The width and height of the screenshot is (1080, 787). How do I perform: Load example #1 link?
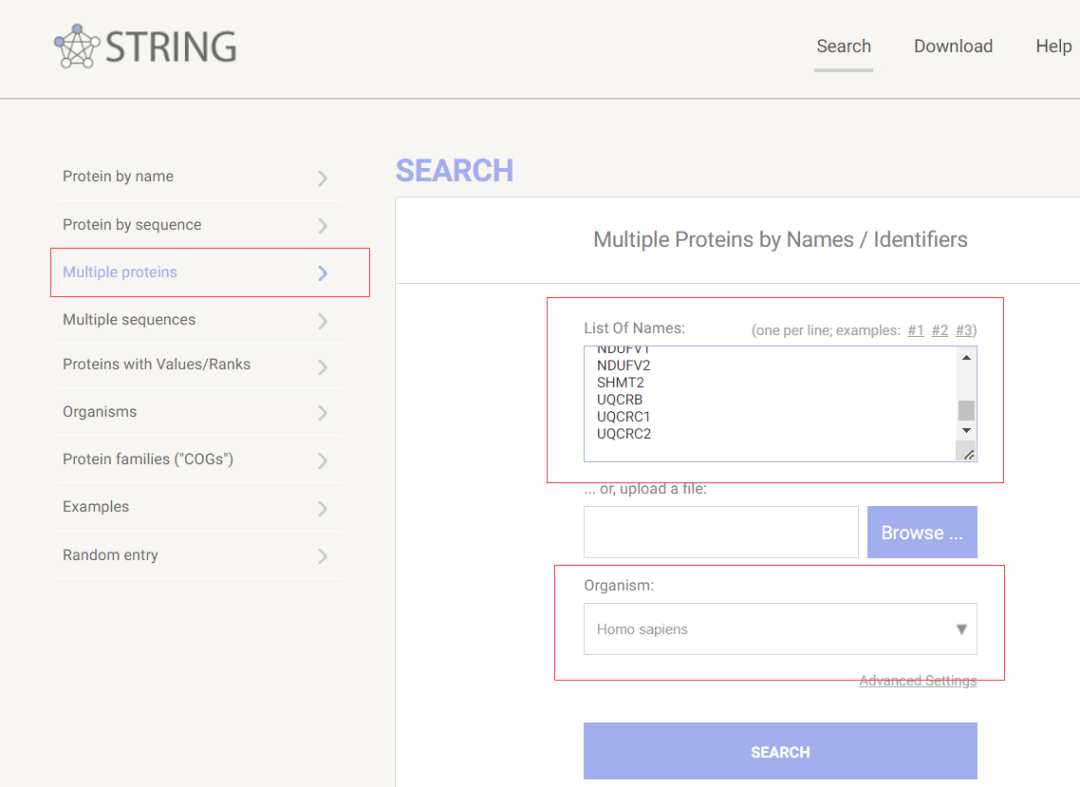click(915, 330)
